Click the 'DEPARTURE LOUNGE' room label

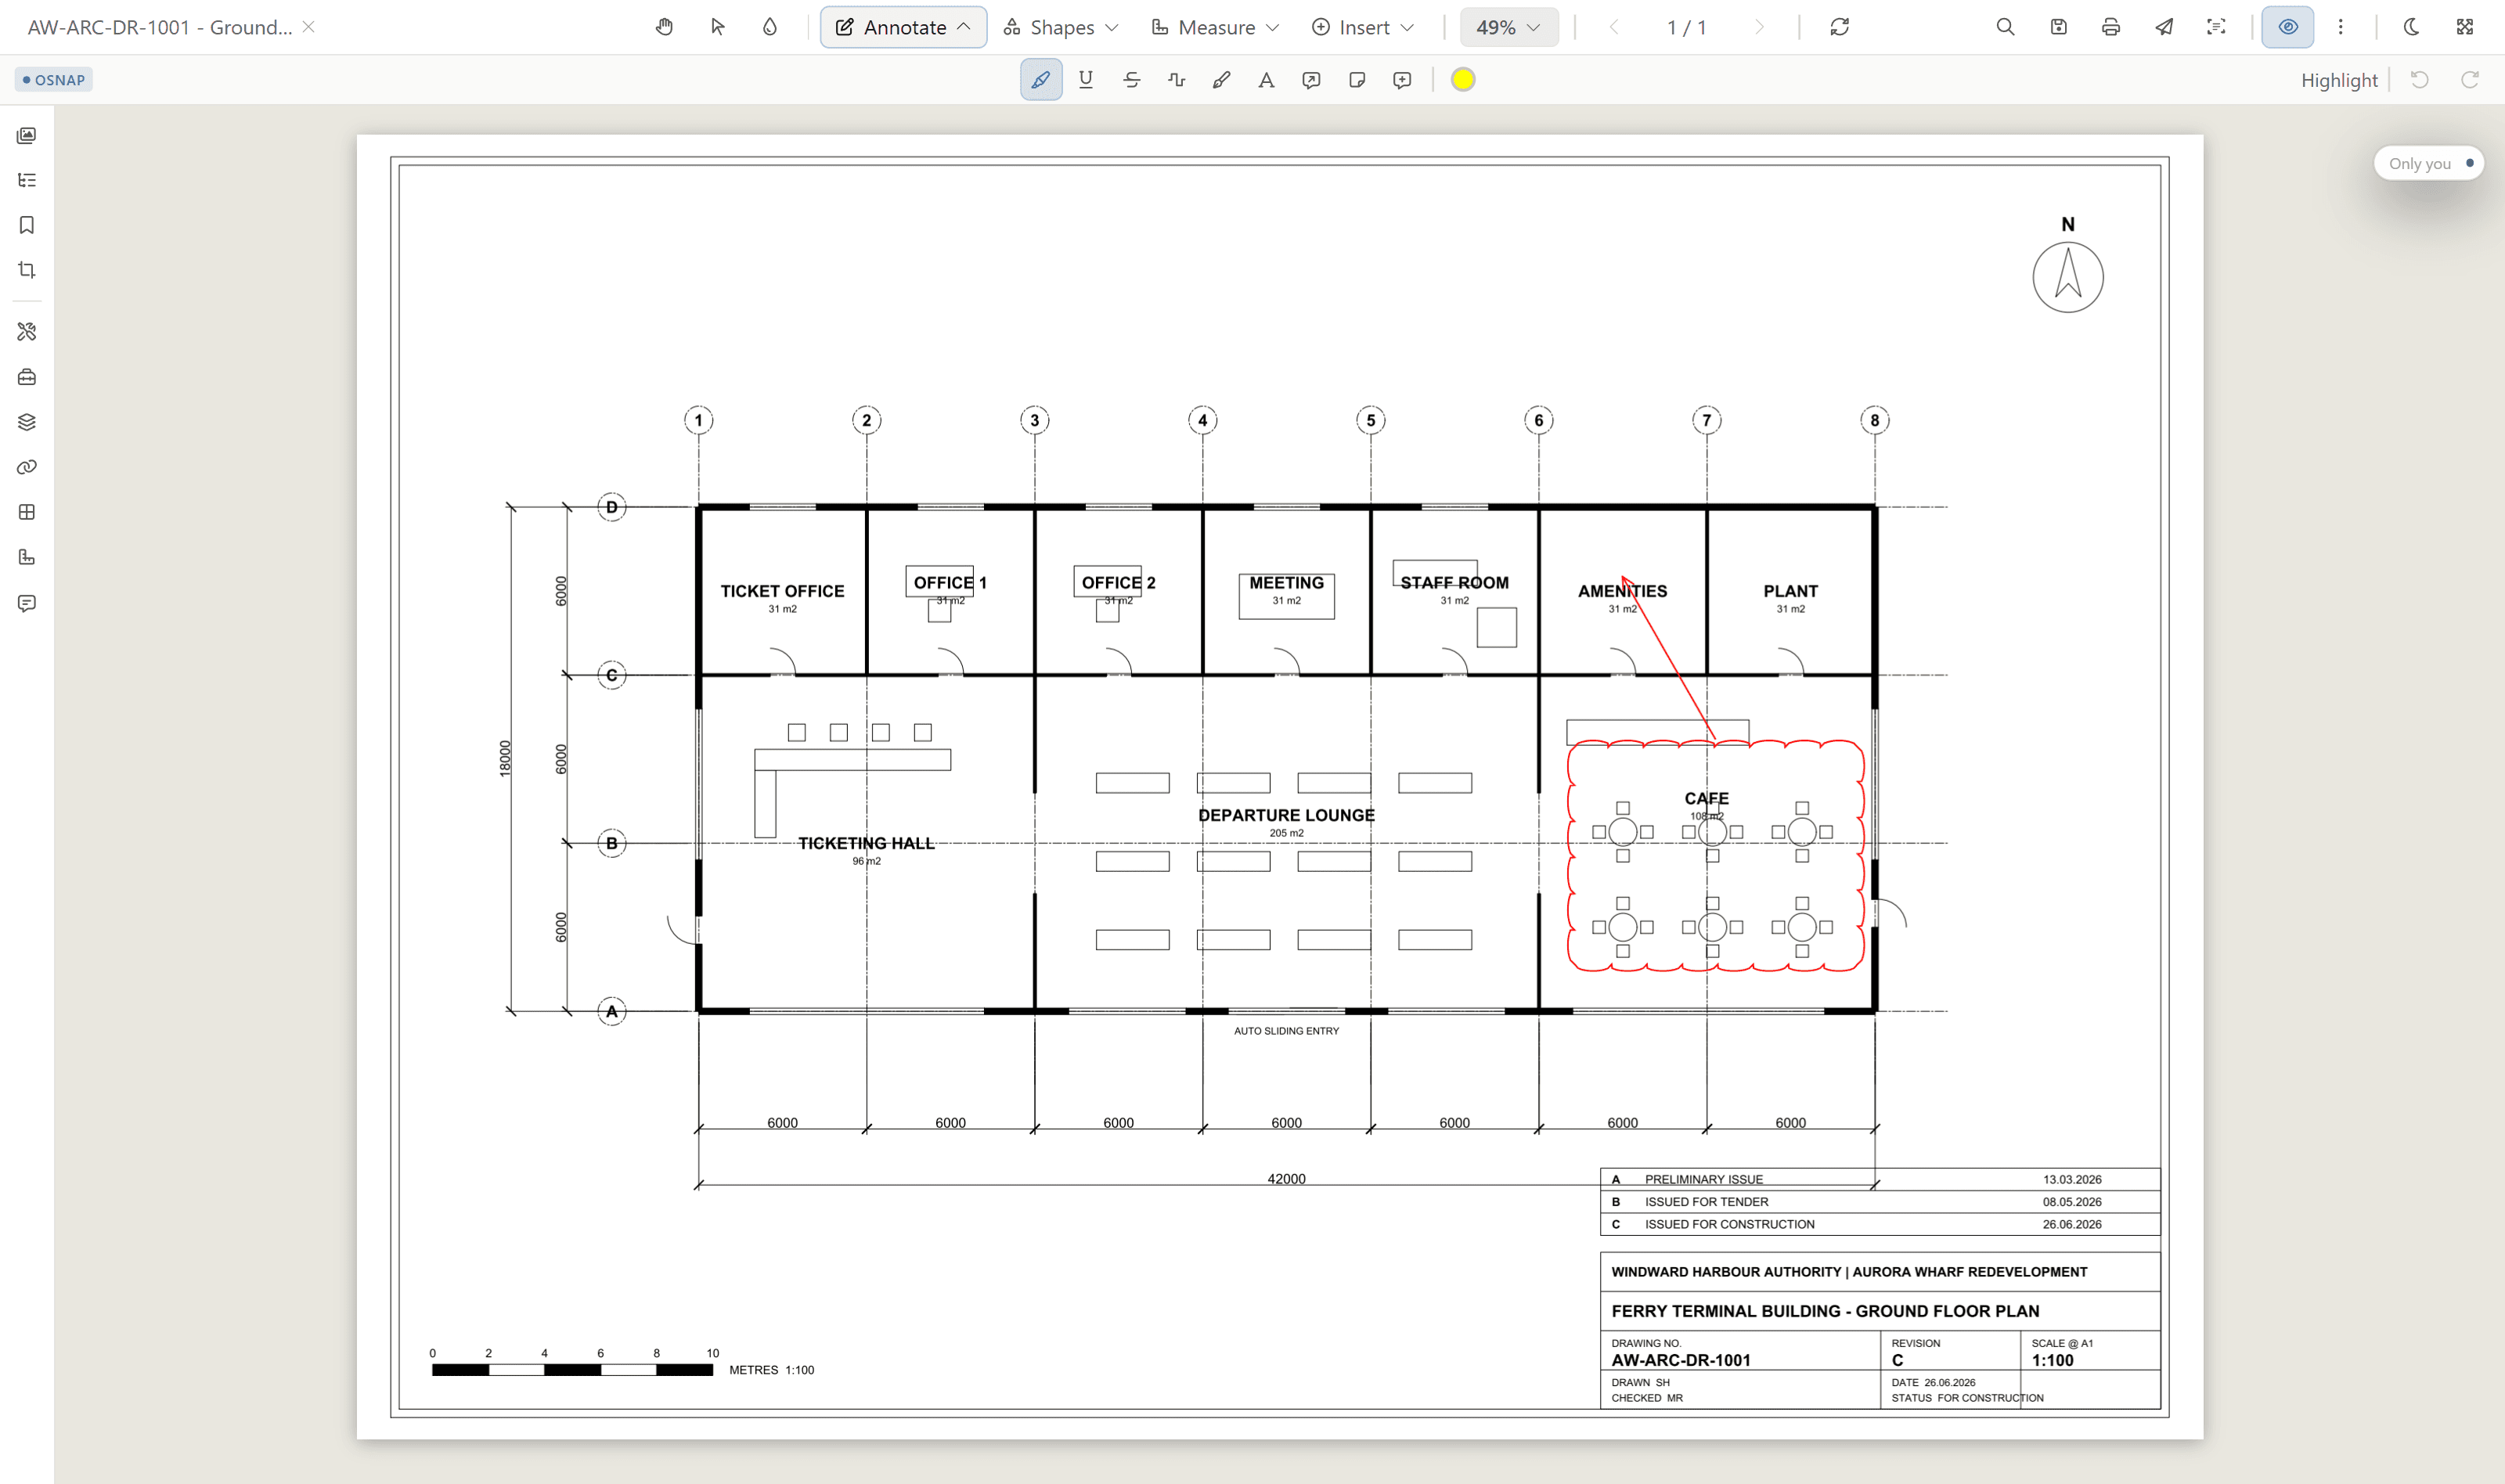point(1286,815)
